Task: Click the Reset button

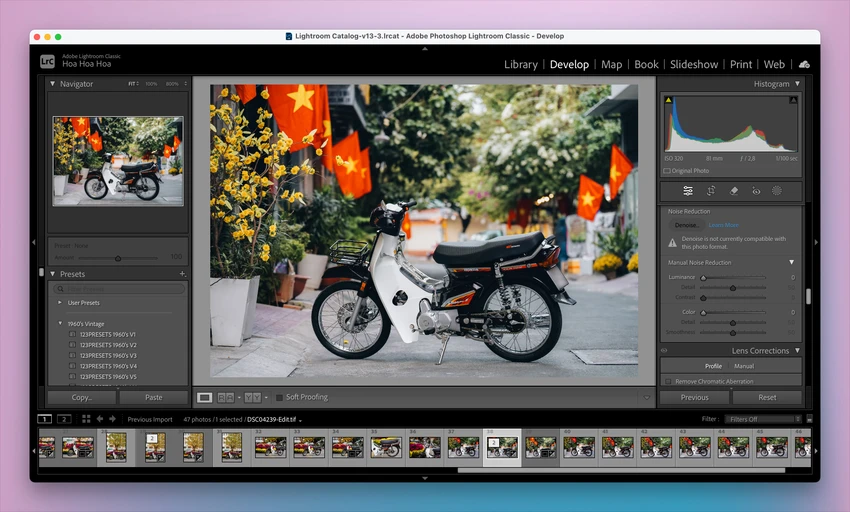Action: tap(767, 398)
